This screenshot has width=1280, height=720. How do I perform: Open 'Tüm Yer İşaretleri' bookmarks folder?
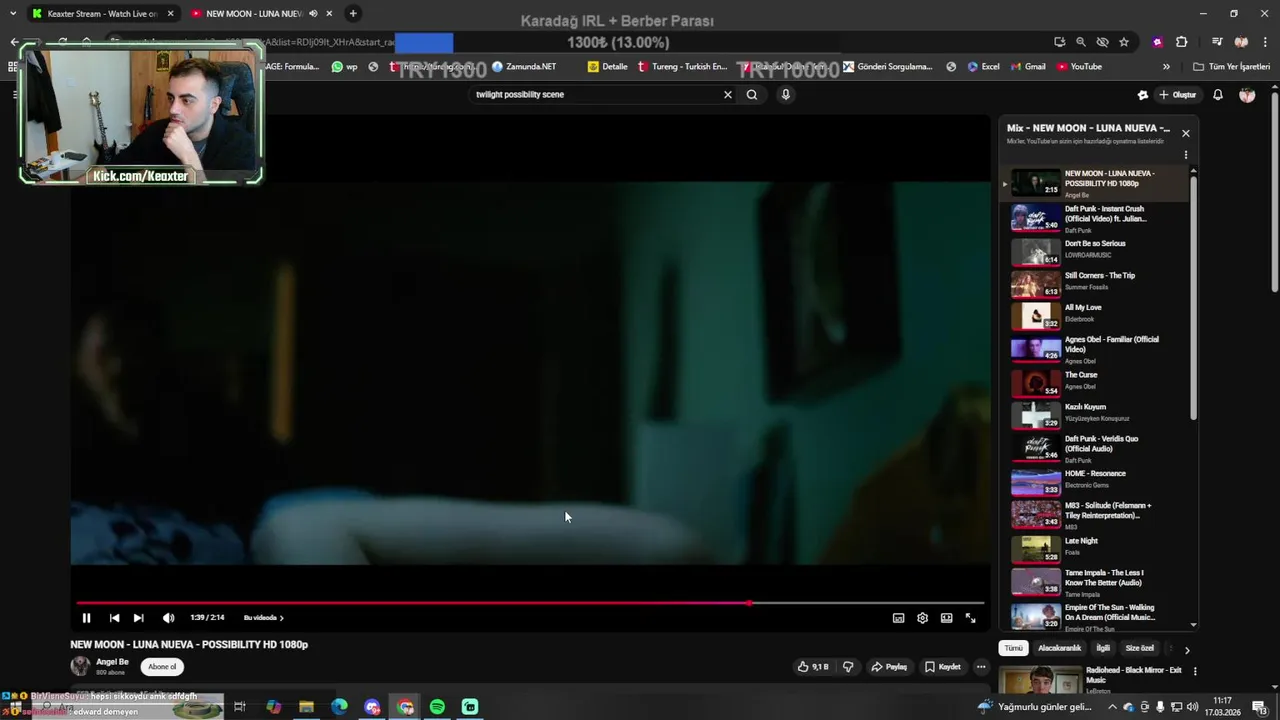pos(1232,67)
